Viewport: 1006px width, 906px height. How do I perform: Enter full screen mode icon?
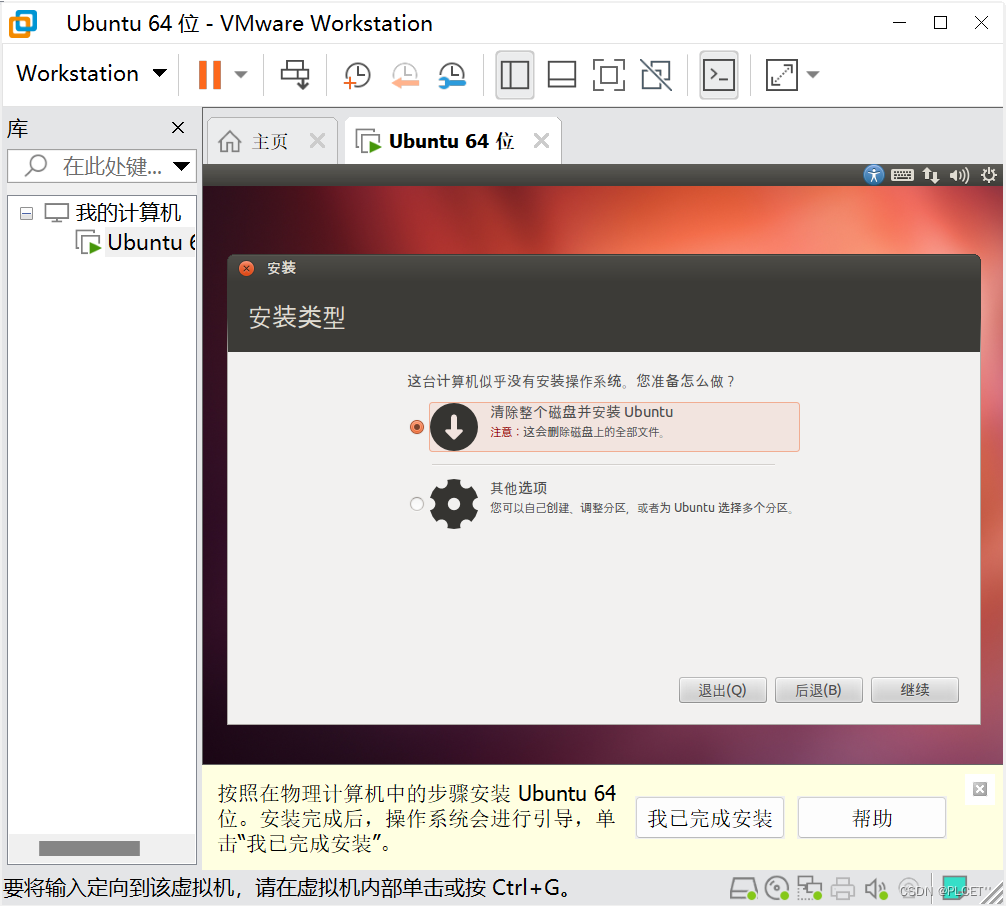[608, 75]
